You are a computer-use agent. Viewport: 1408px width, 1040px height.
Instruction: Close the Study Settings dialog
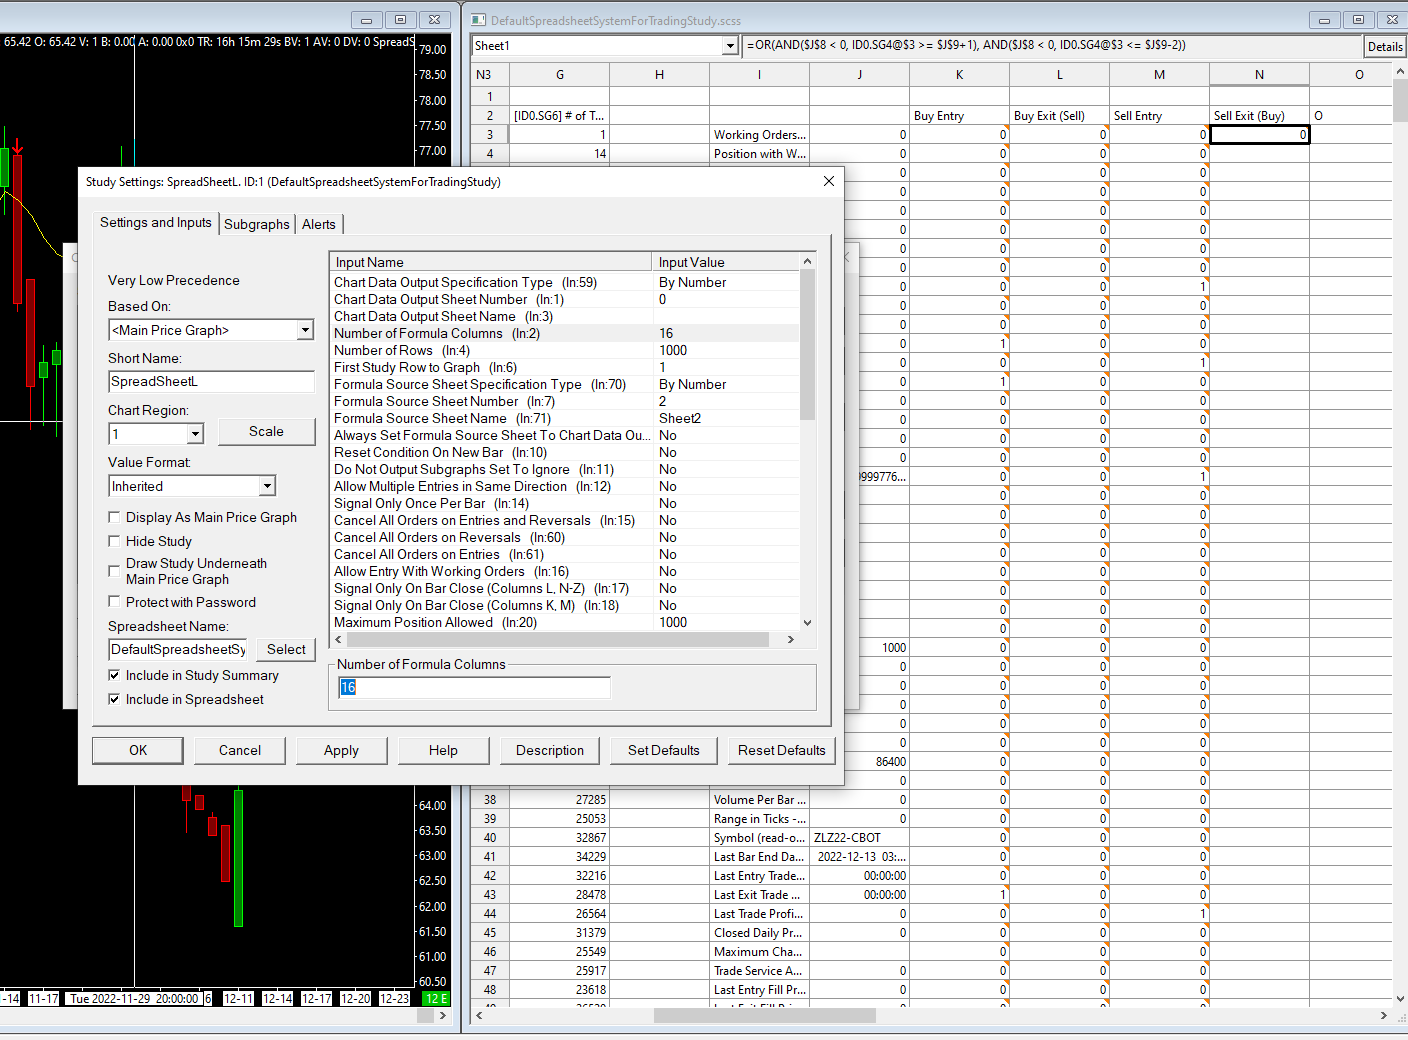pos(828,181)
